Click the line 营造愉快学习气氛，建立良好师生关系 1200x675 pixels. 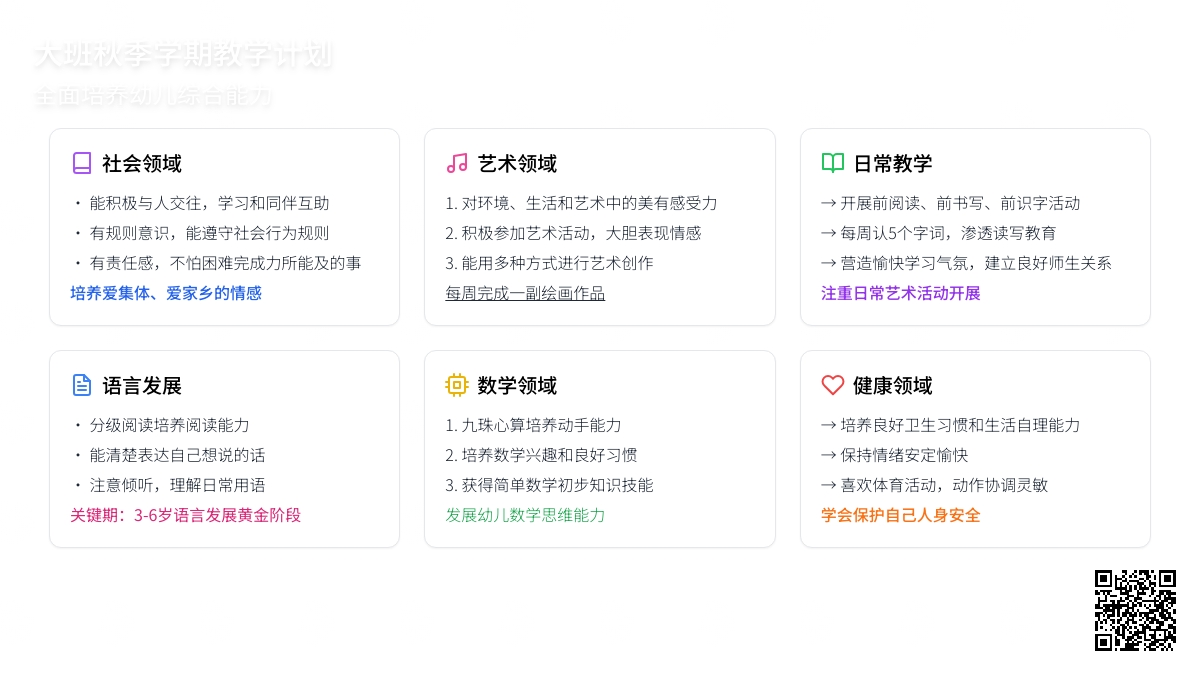tap(967, 263)
